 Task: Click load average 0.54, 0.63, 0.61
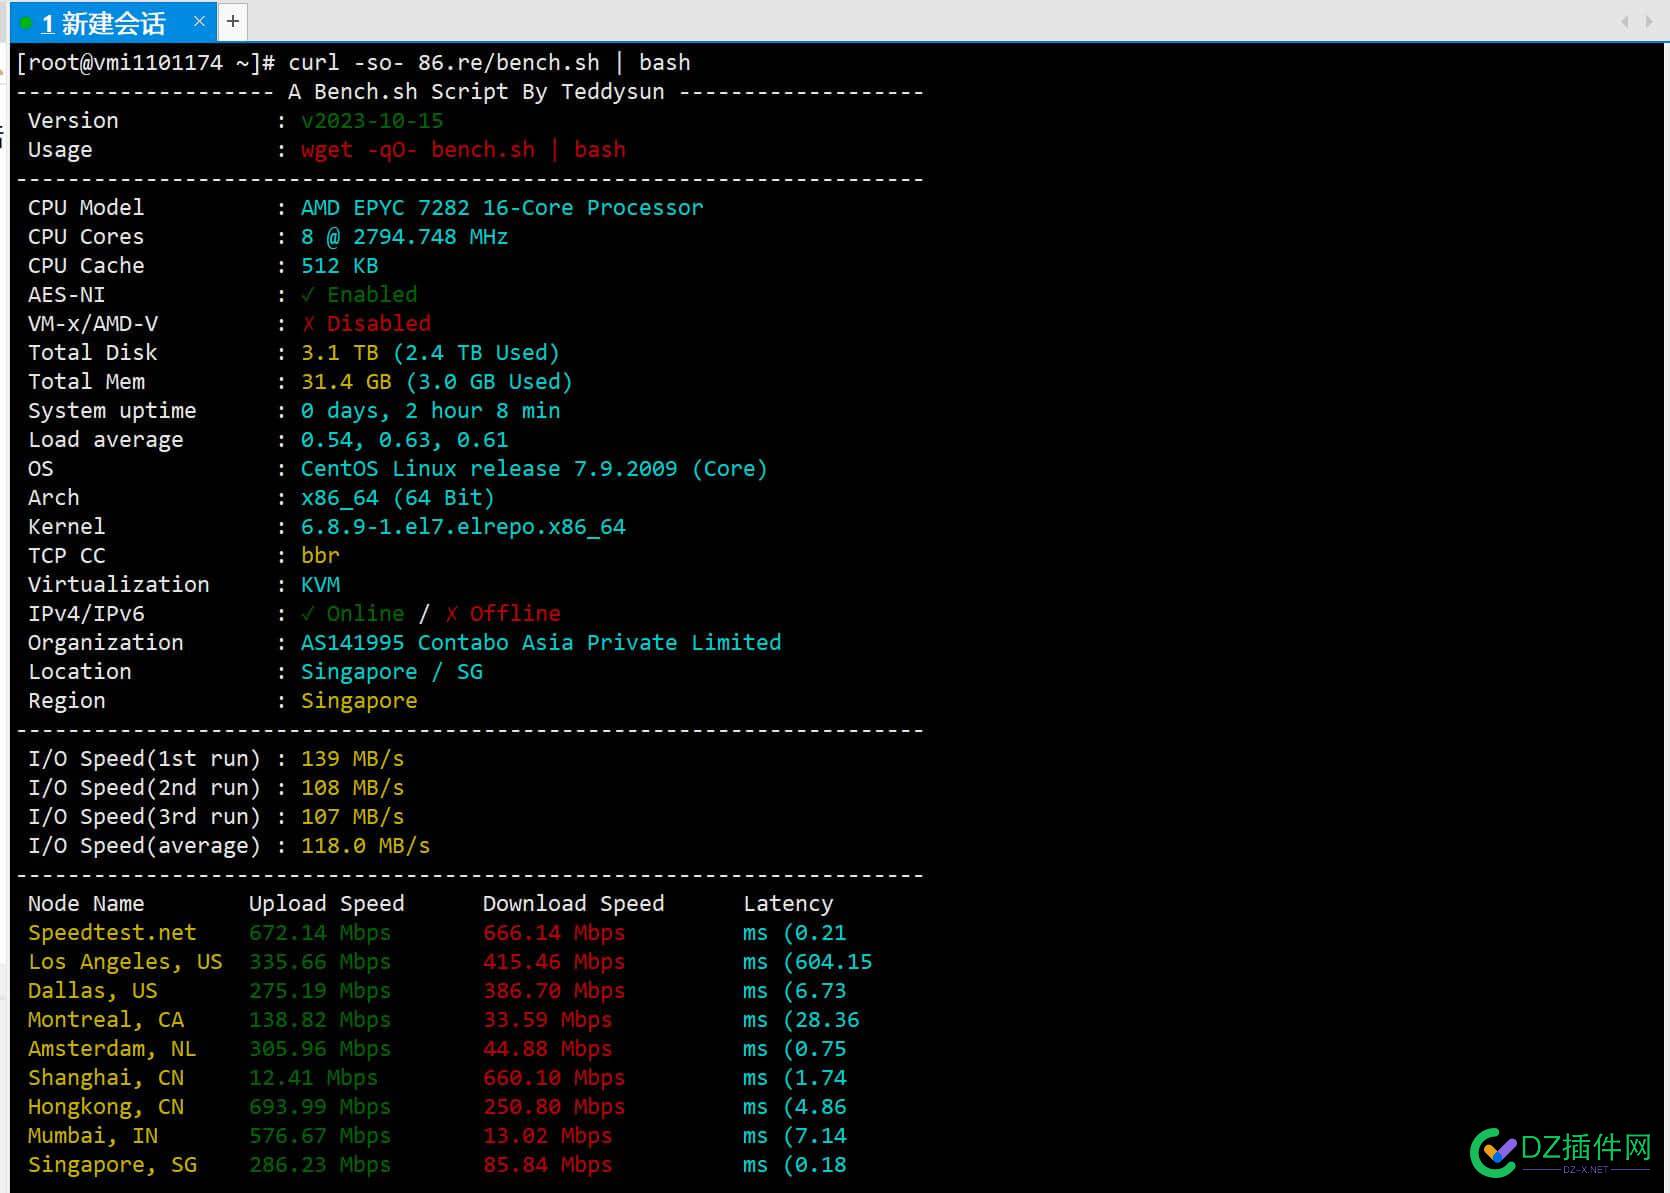(x=404, y=439)
